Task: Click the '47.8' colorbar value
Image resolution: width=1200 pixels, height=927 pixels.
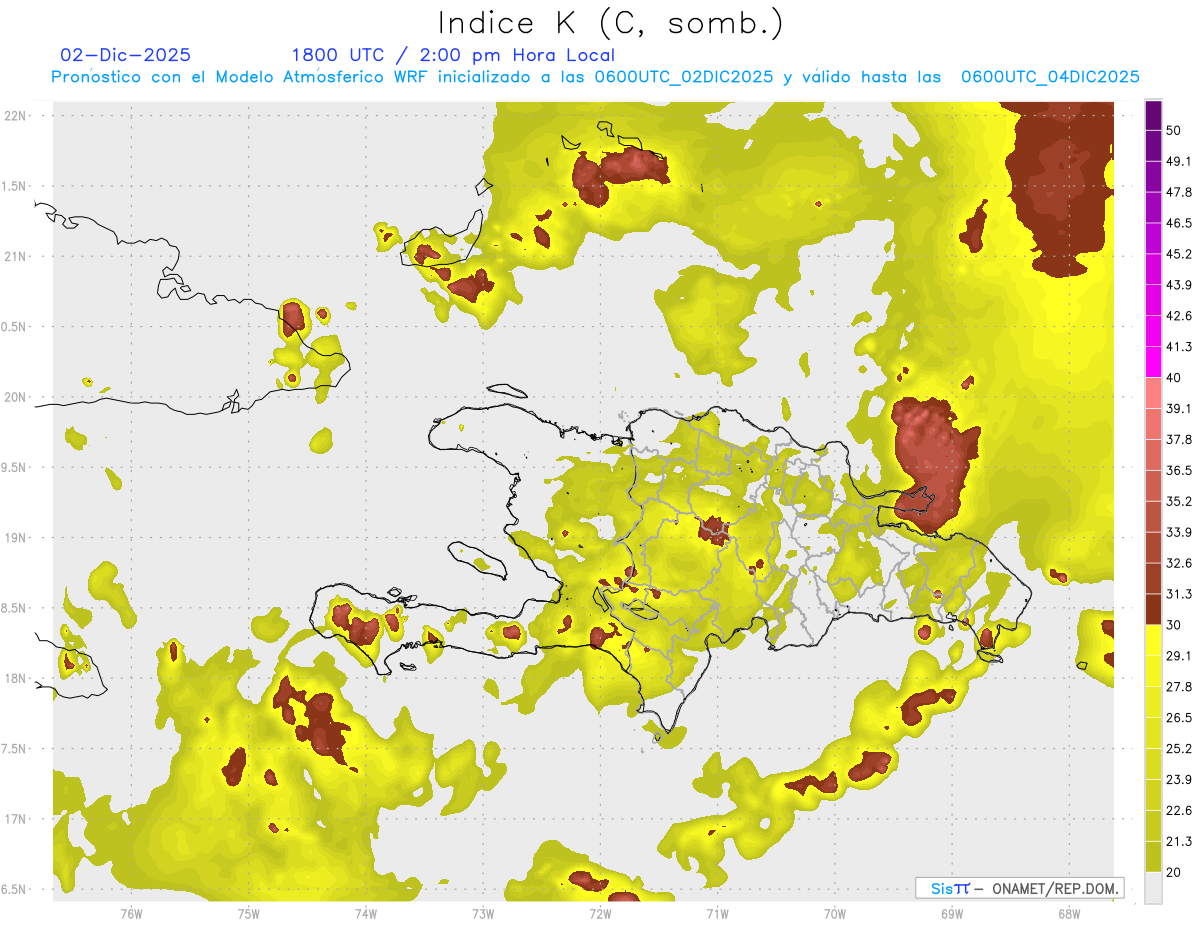Action: pos(1180,193)
